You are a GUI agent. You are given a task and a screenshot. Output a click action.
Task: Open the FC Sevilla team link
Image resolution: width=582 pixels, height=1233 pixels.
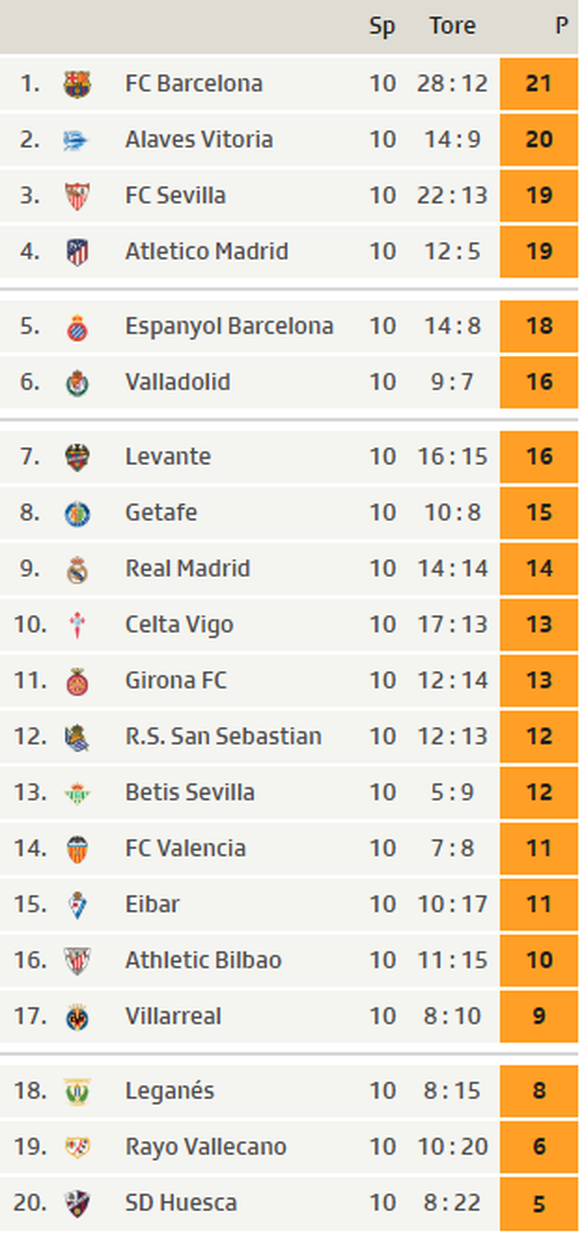(x=175, y=195)
